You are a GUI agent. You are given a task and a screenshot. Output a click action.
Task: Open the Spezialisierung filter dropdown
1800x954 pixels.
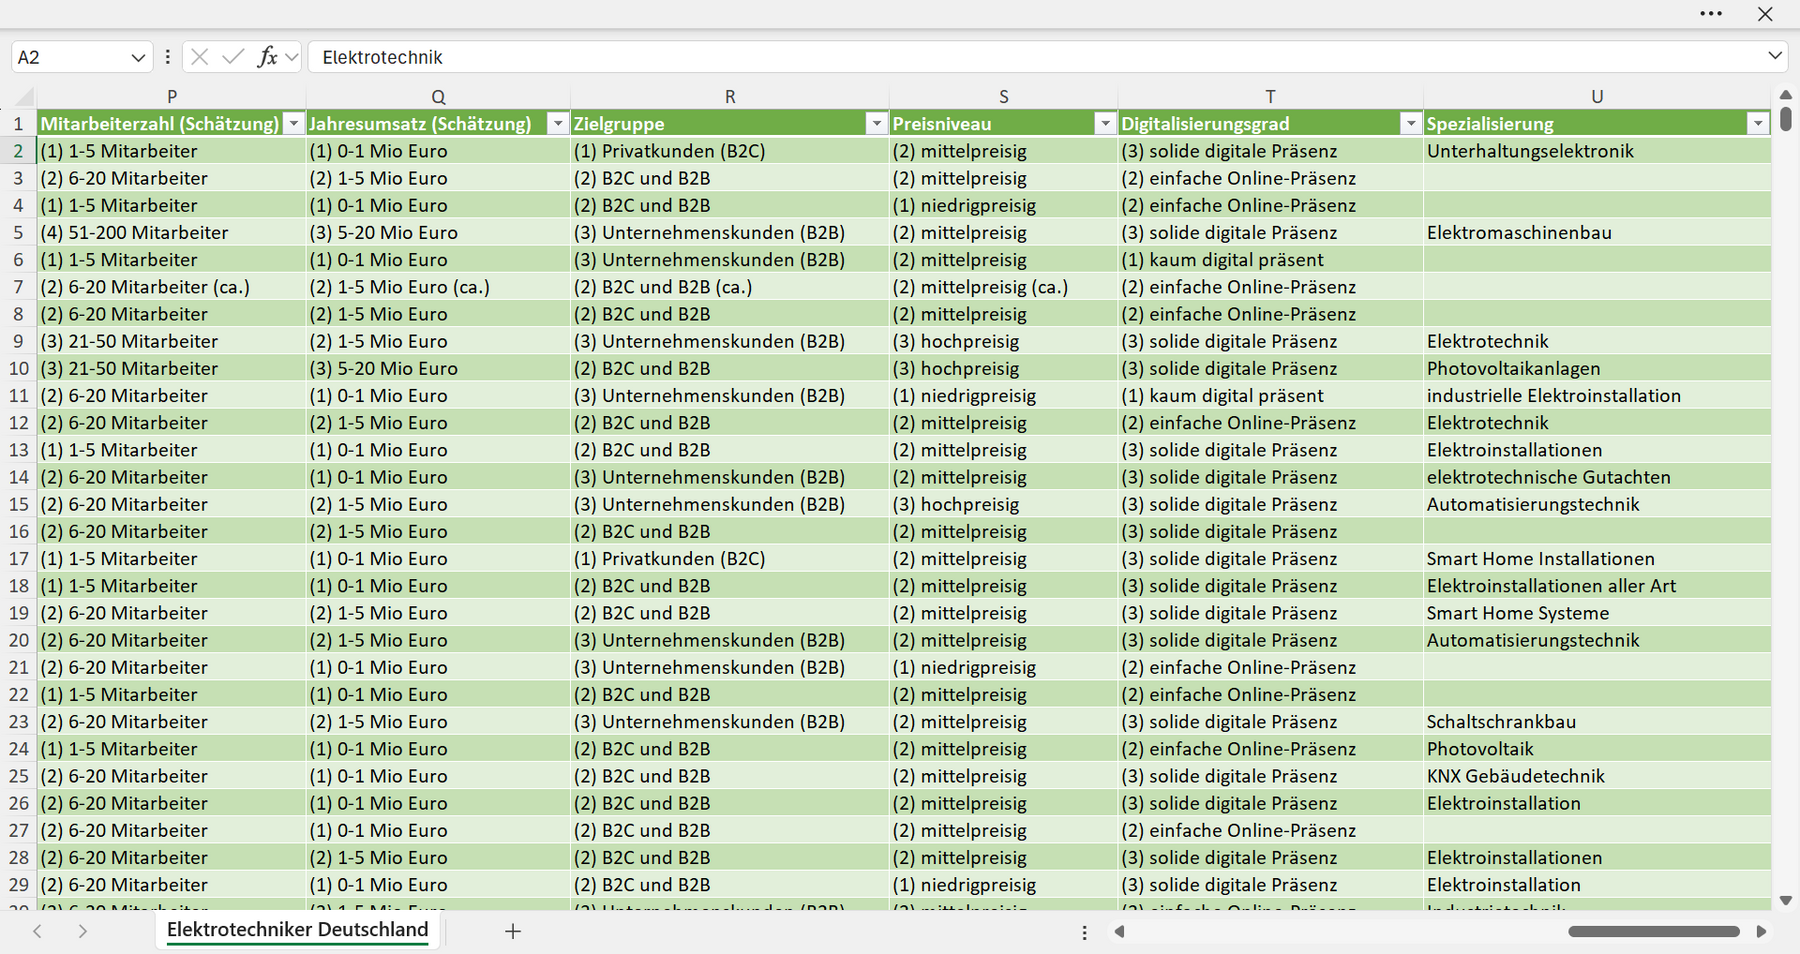click(x=1758, y=124)
